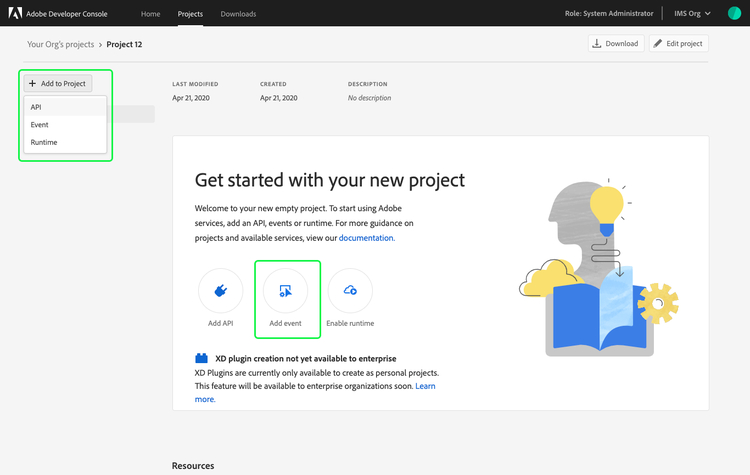
Task: Click the Resources heading
Action: [x=193, y=465]
